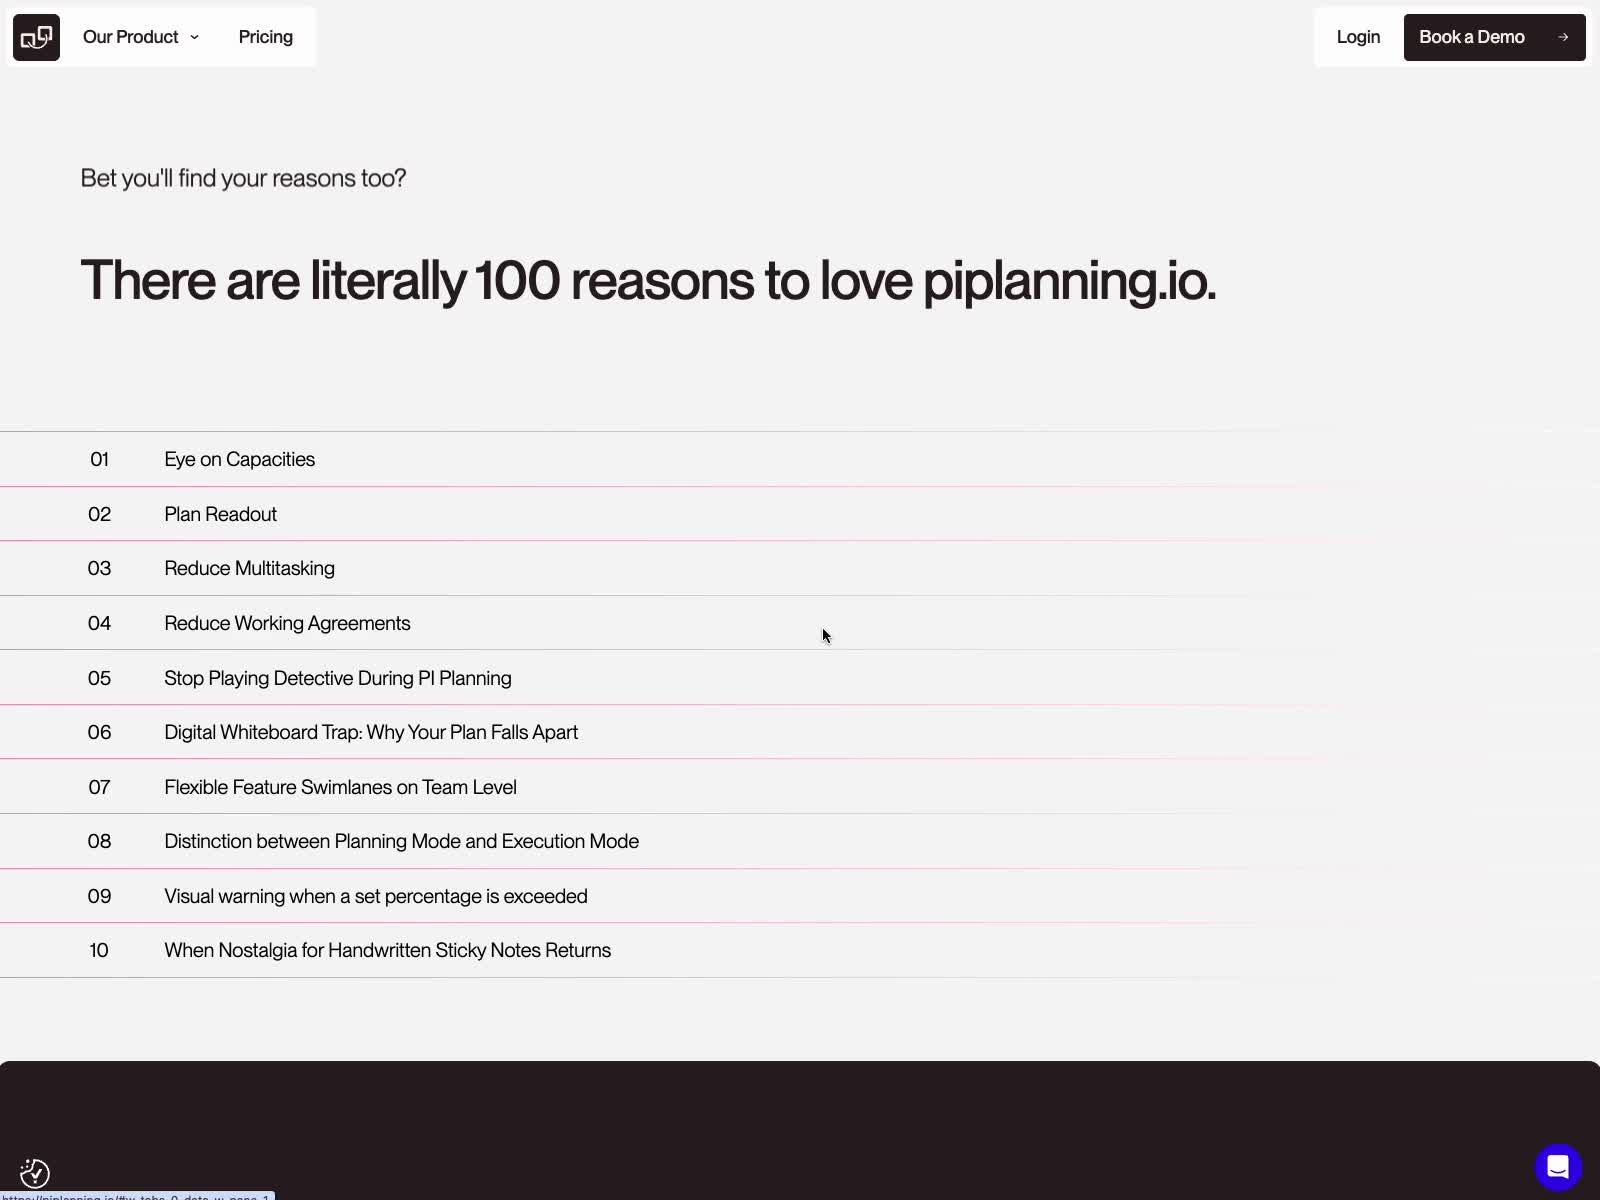Open Reduce Working Agreements item
1600x1200 pixels.
[287, 624]
